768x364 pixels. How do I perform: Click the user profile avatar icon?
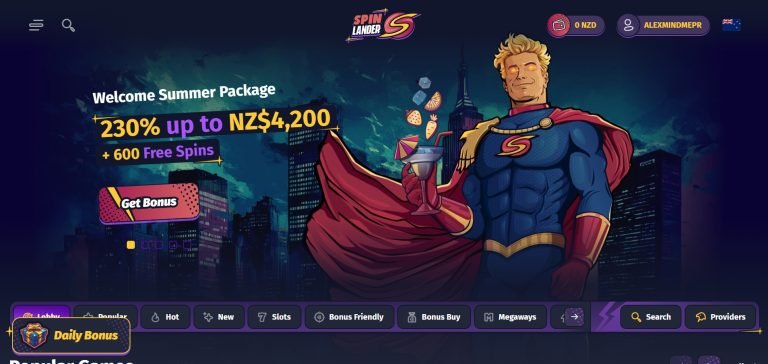pos(628,25)
